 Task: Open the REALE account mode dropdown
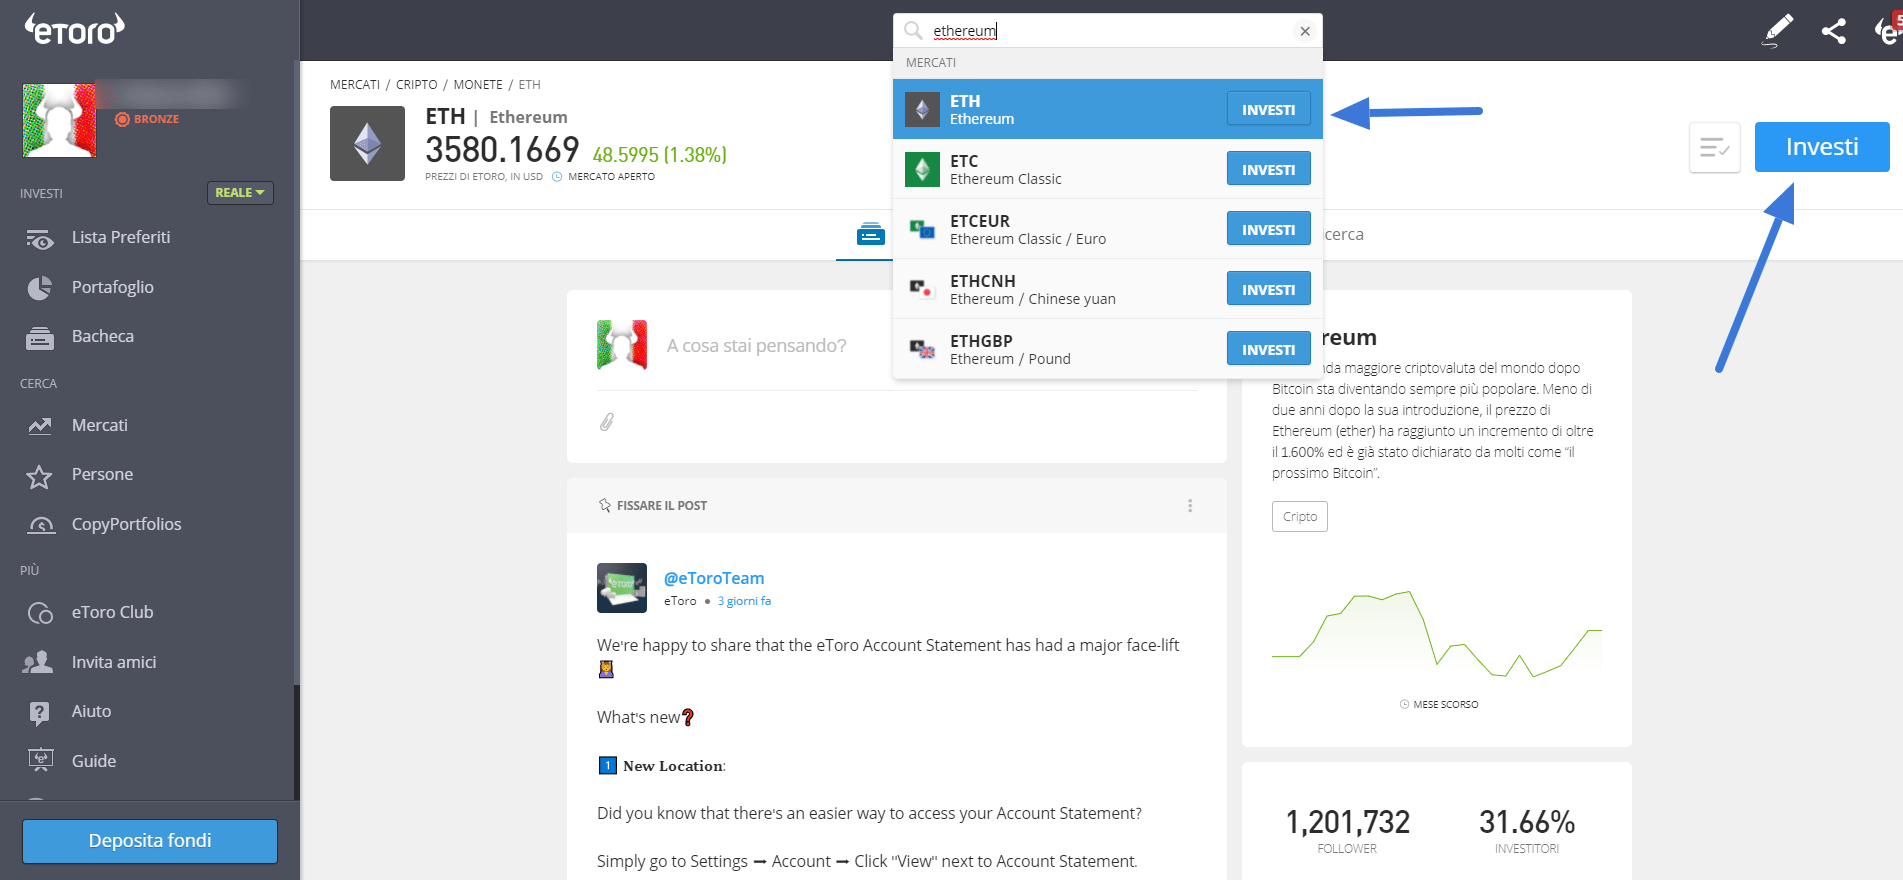point(240,193)
